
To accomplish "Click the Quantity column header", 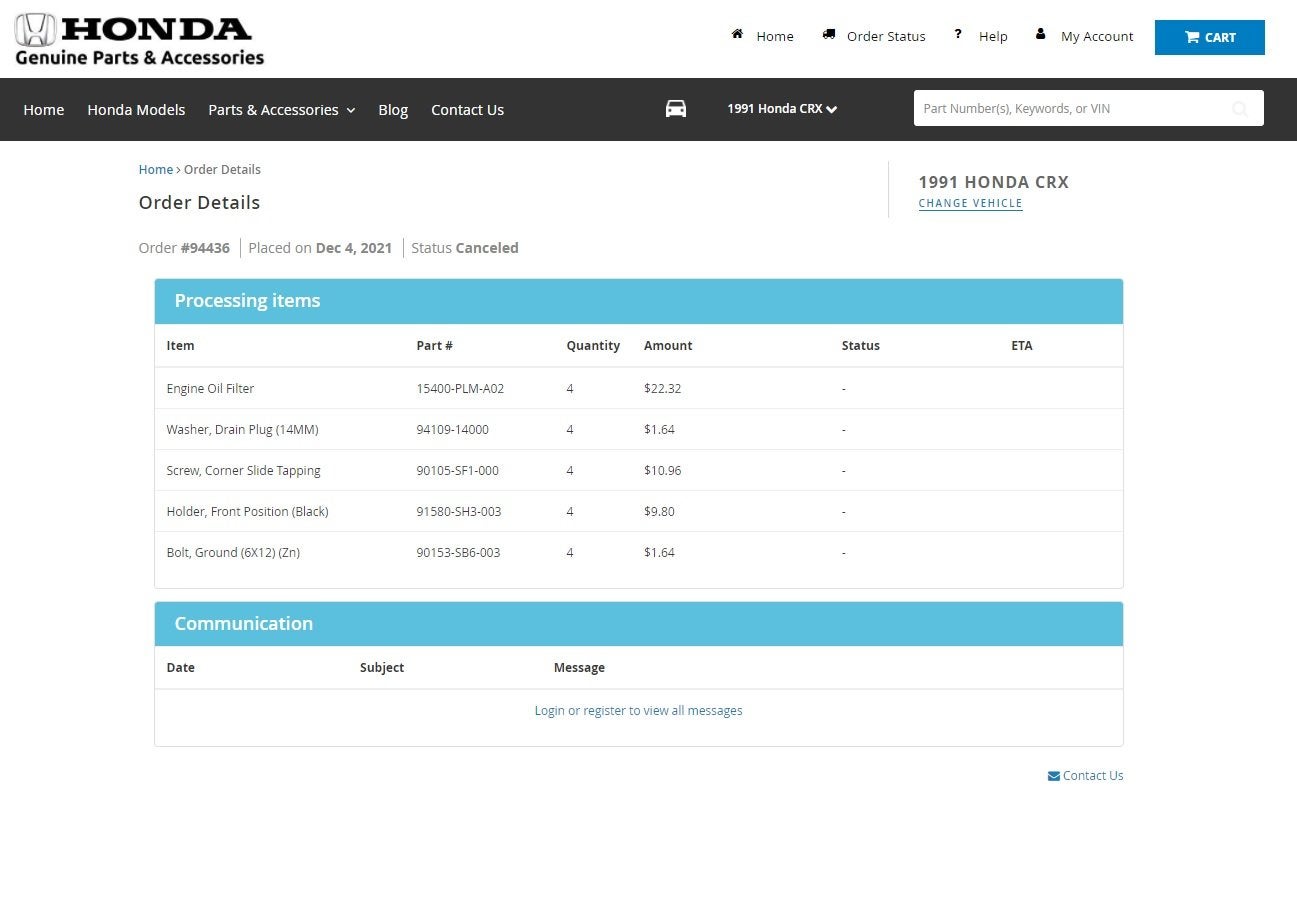I will point(593,346).
